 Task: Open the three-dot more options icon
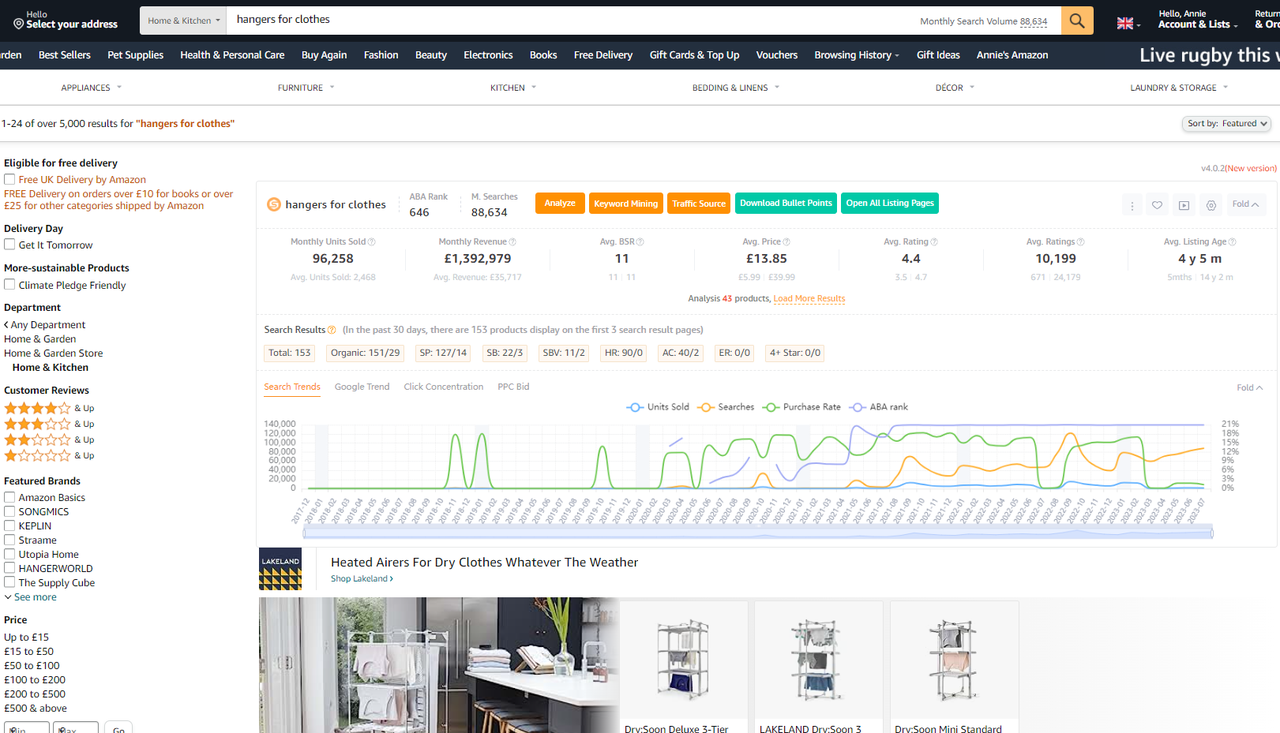coord(1132,205)
